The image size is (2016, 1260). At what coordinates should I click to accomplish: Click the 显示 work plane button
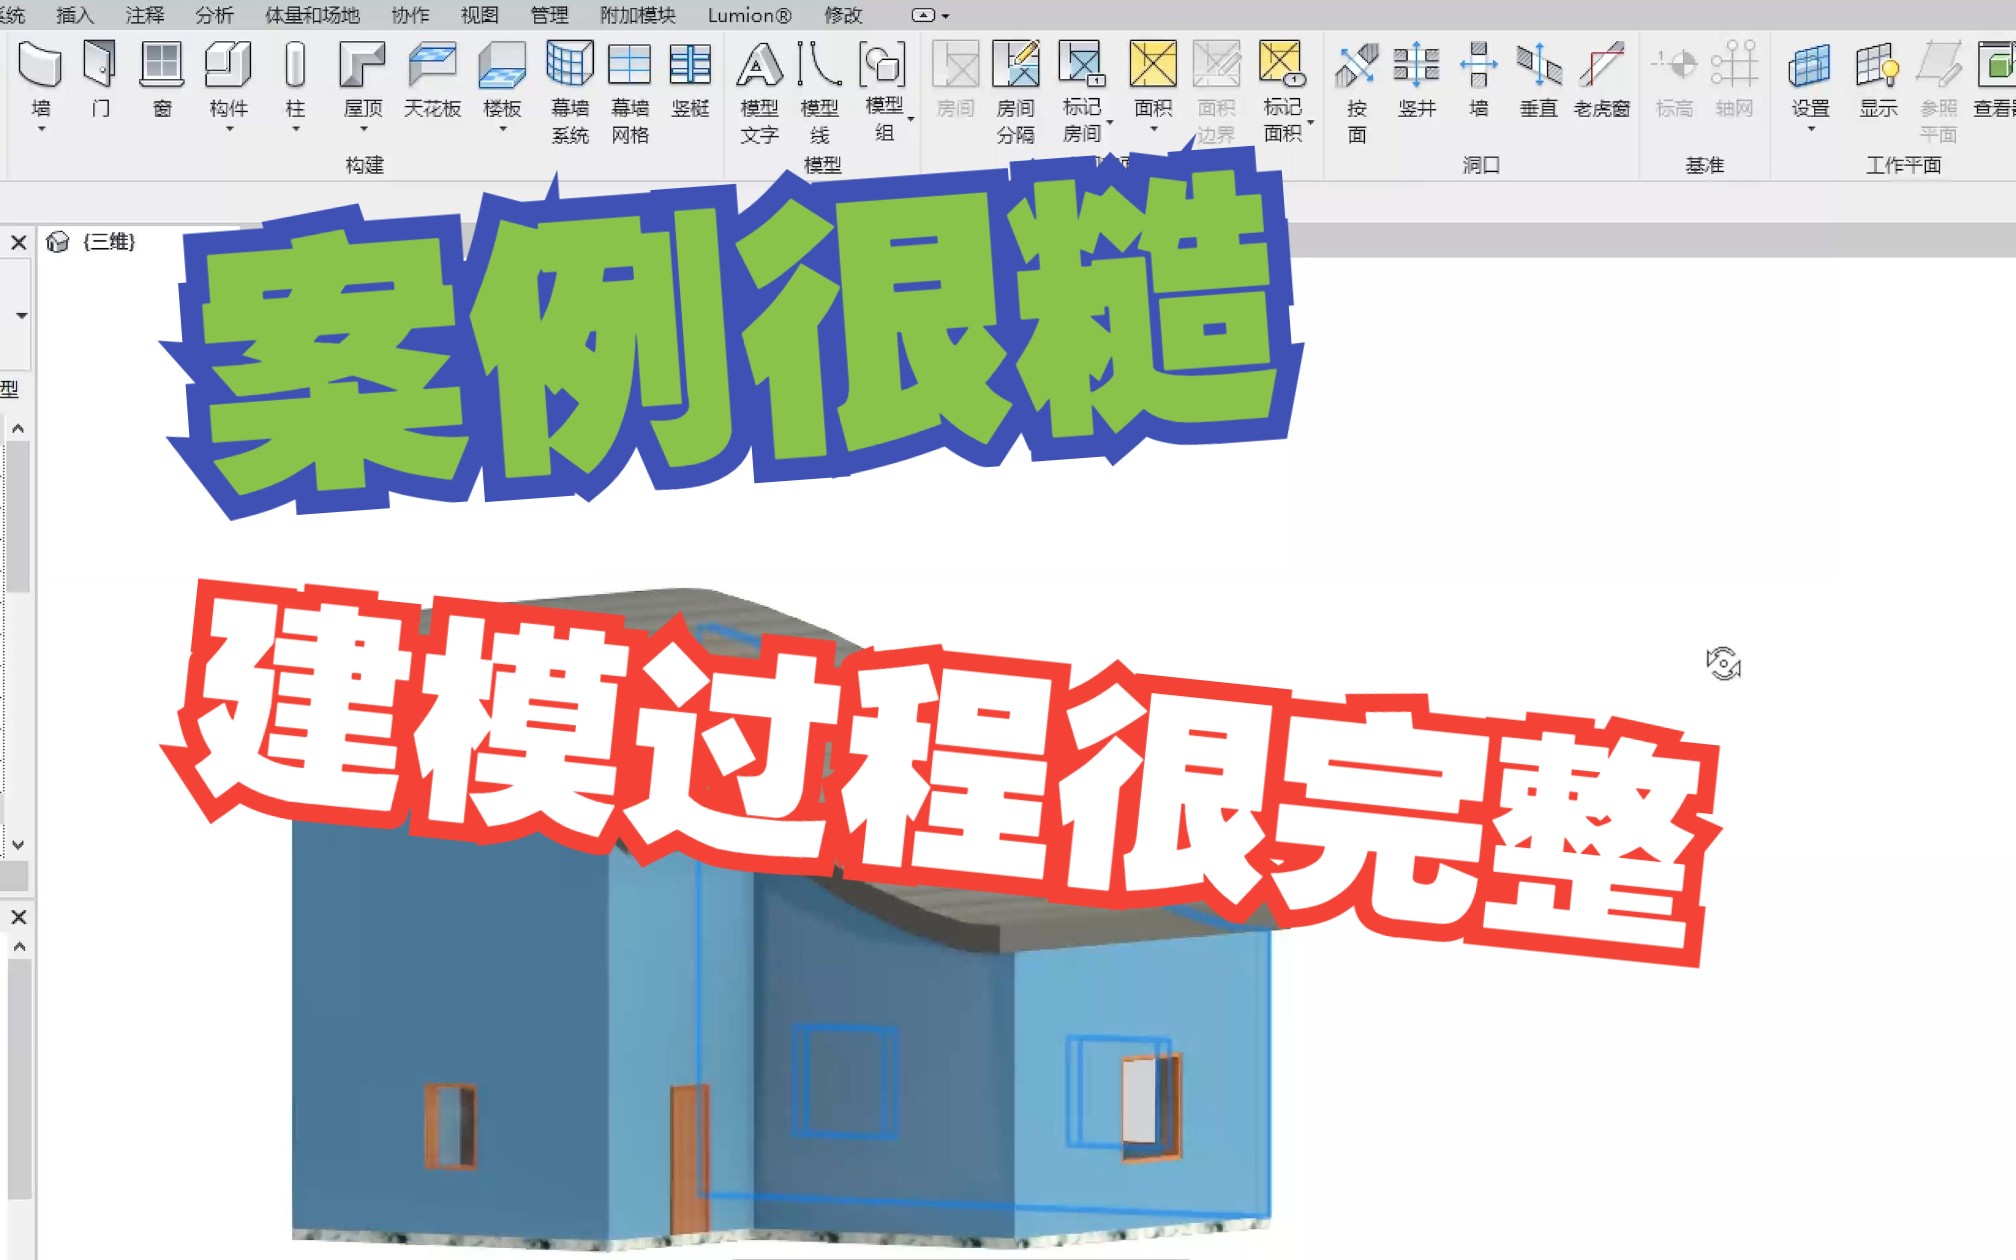[x=1877, y=66]
